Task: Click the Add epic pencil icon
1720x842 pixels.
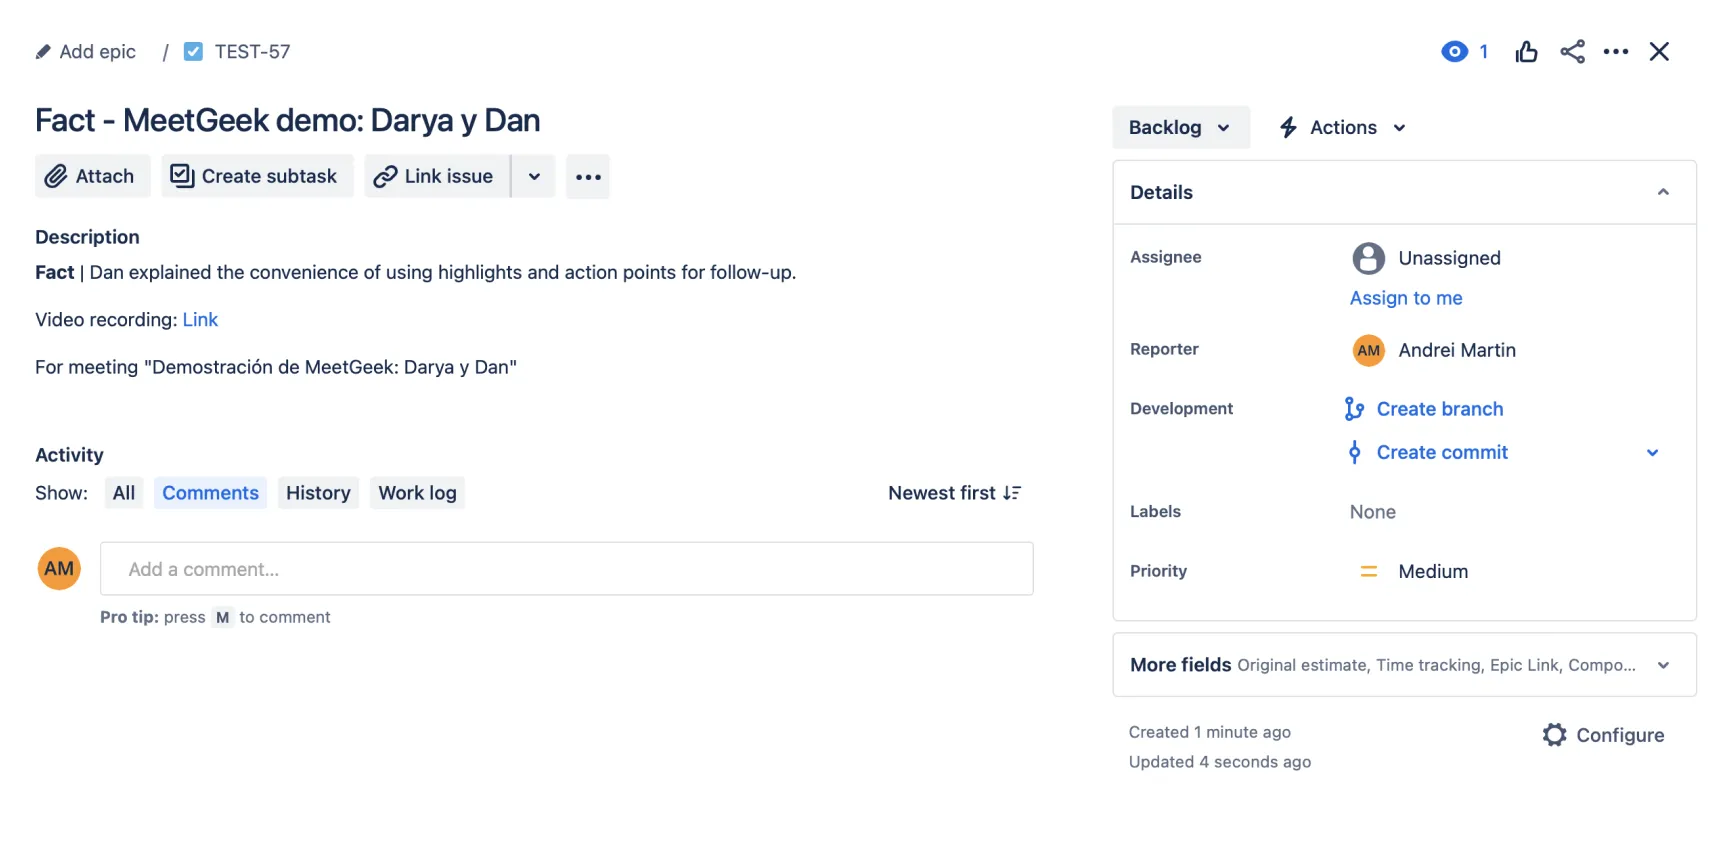Action: (43, 52)
